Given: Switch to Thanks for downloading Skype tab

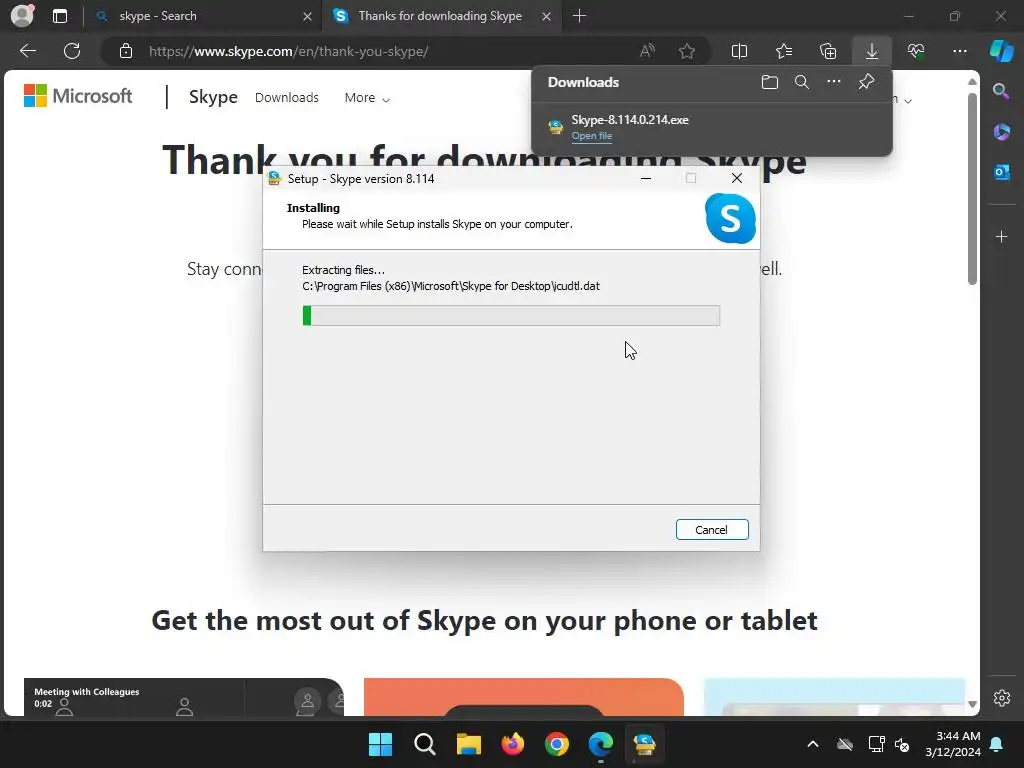Looking at the screenshot, I should pyautogui.click(x=440, y=16).
